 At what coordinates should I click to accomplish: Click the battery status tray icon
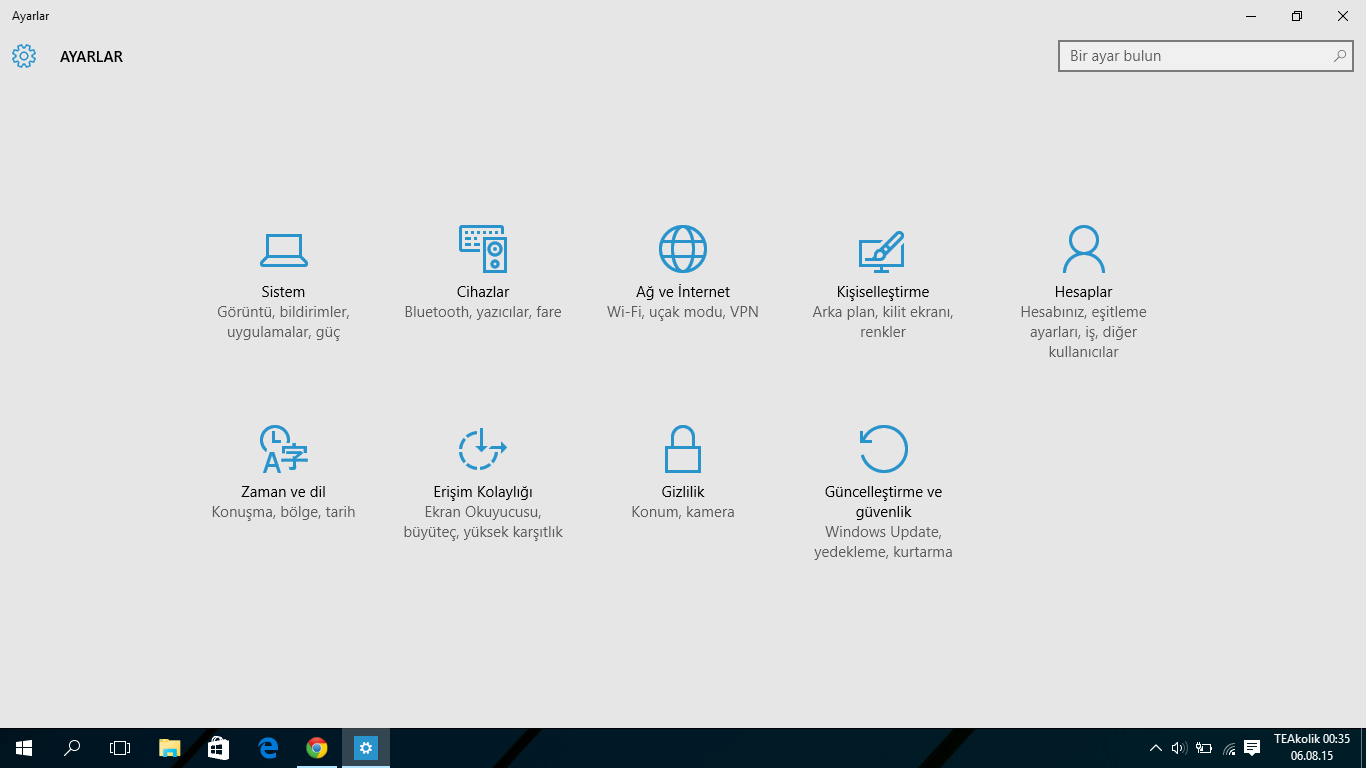click(x=1204, y=748)
